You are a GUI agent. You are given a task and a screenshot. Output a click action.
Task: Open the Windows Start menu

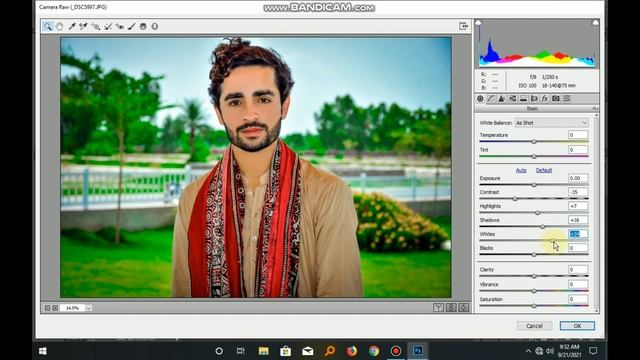pyautogui.click(x=42, y=351)
